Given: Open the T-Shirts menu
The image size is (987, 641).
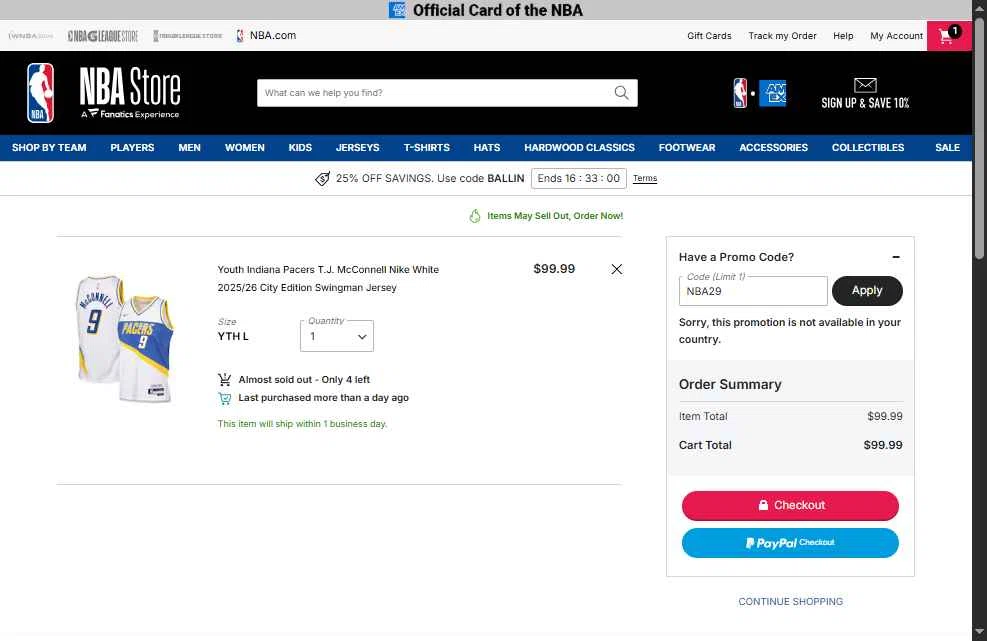Looking at the screenshot, I should 427,147.
